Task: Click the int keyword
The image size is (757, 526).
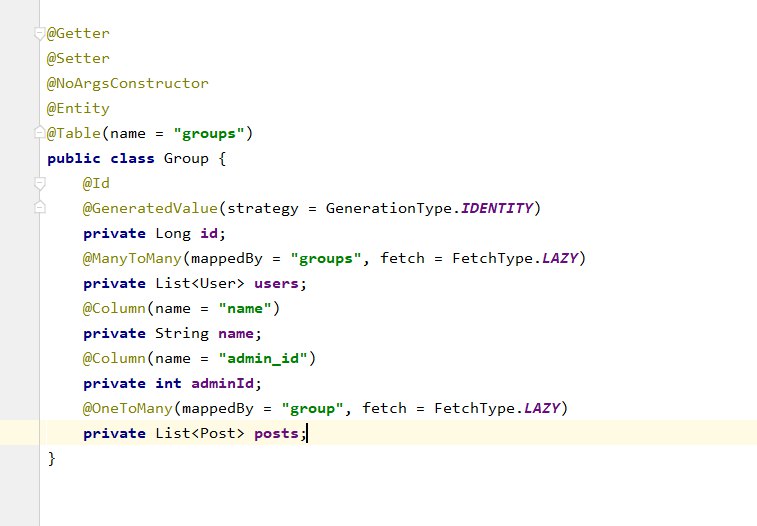Action: [168, 384]
